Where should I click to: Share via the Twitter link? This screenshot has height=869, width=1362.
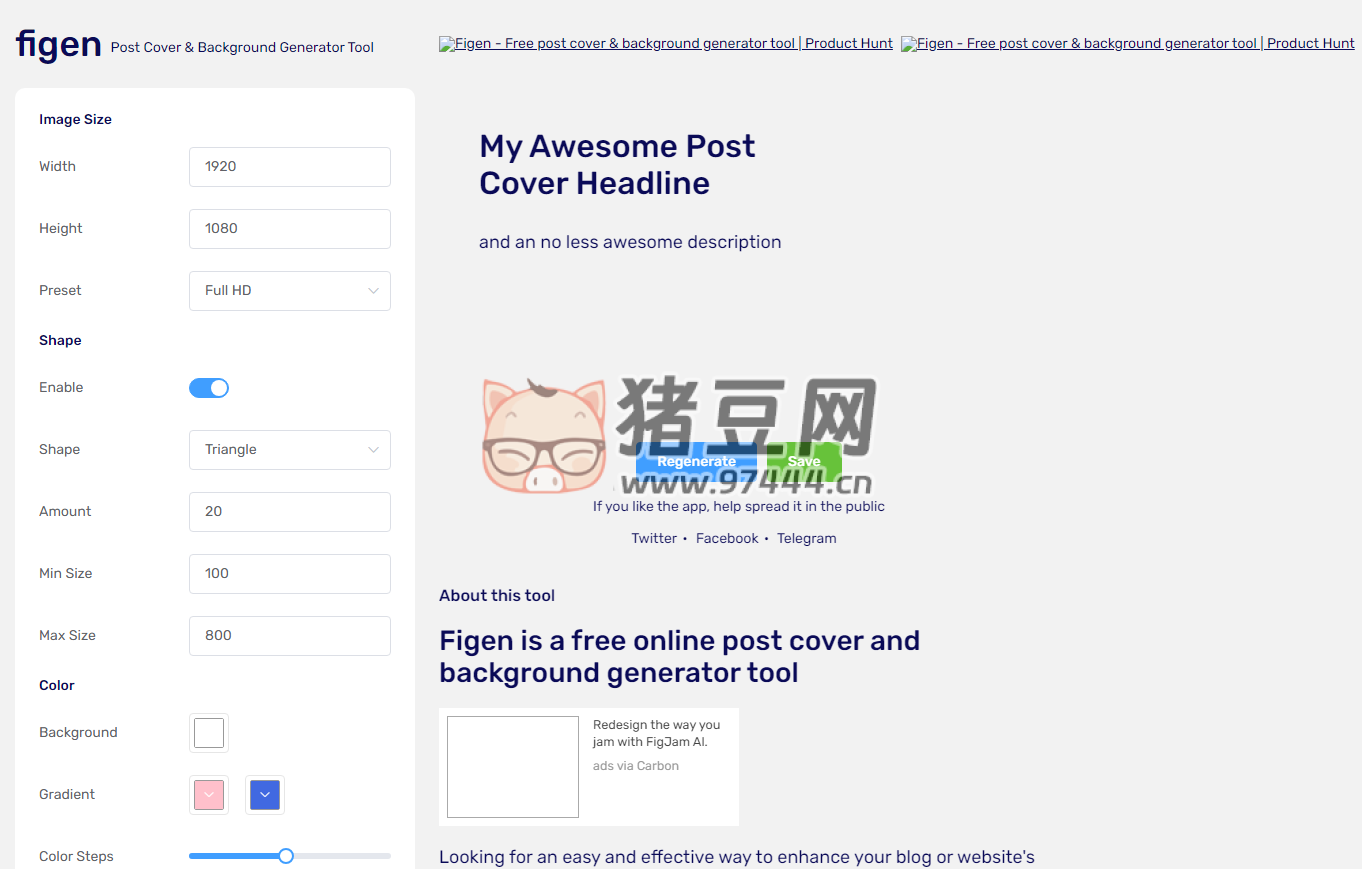pos(654,538)
